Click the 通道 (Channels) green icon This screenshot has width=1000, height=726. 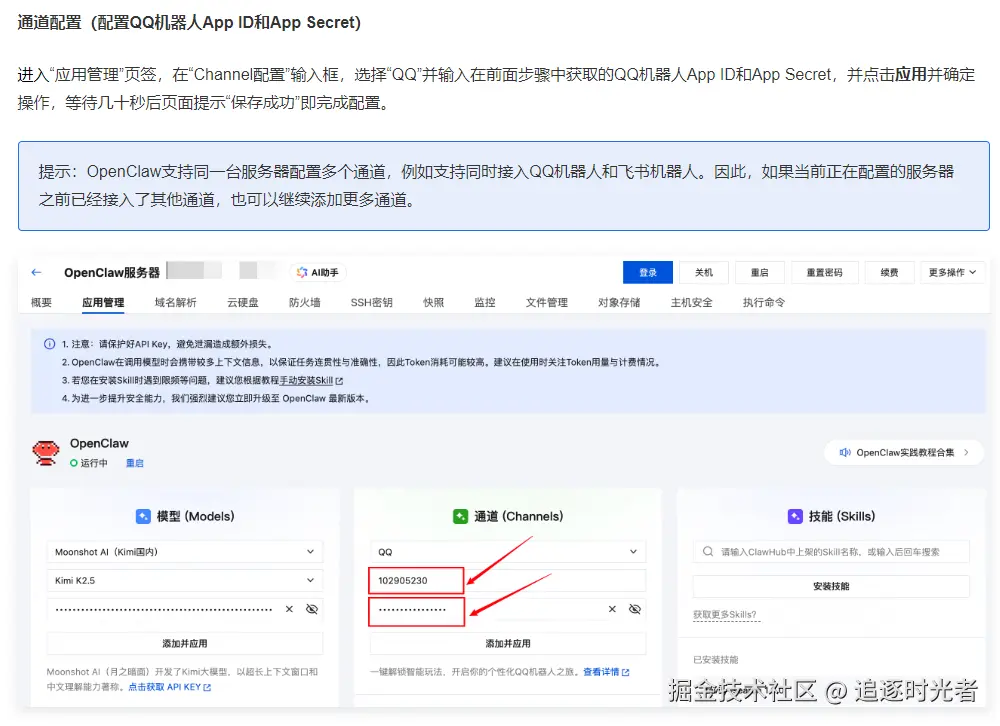tap(460, 516)
